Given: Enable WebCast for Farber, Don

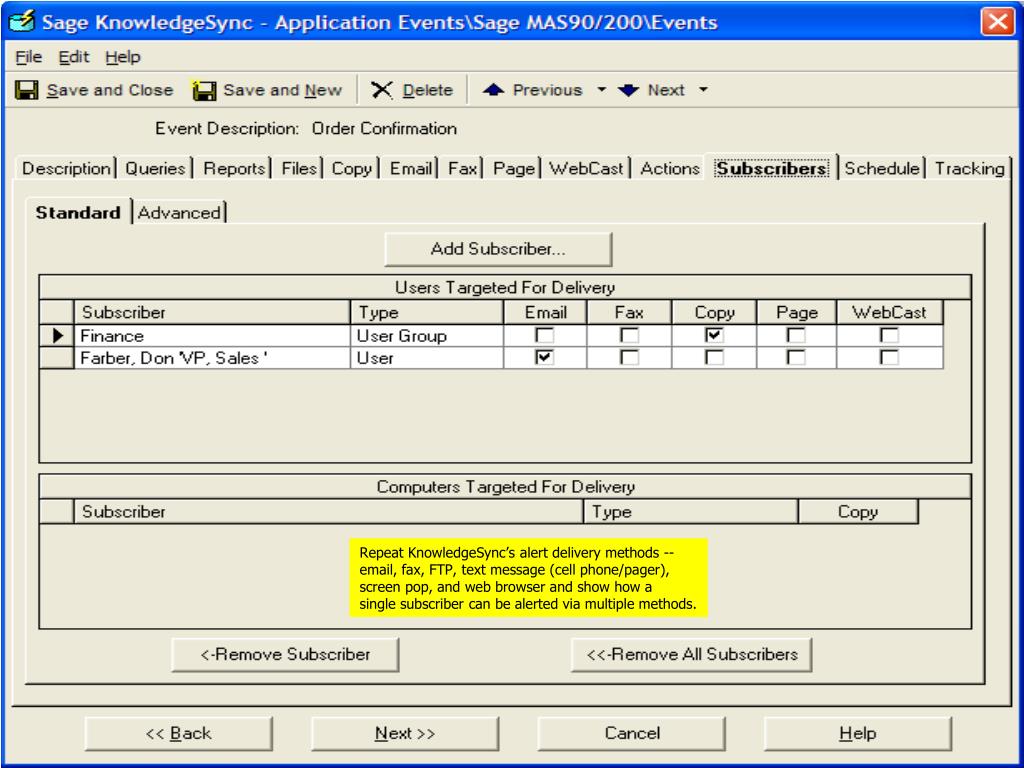Looking at the screenshot, I should 889,357.
